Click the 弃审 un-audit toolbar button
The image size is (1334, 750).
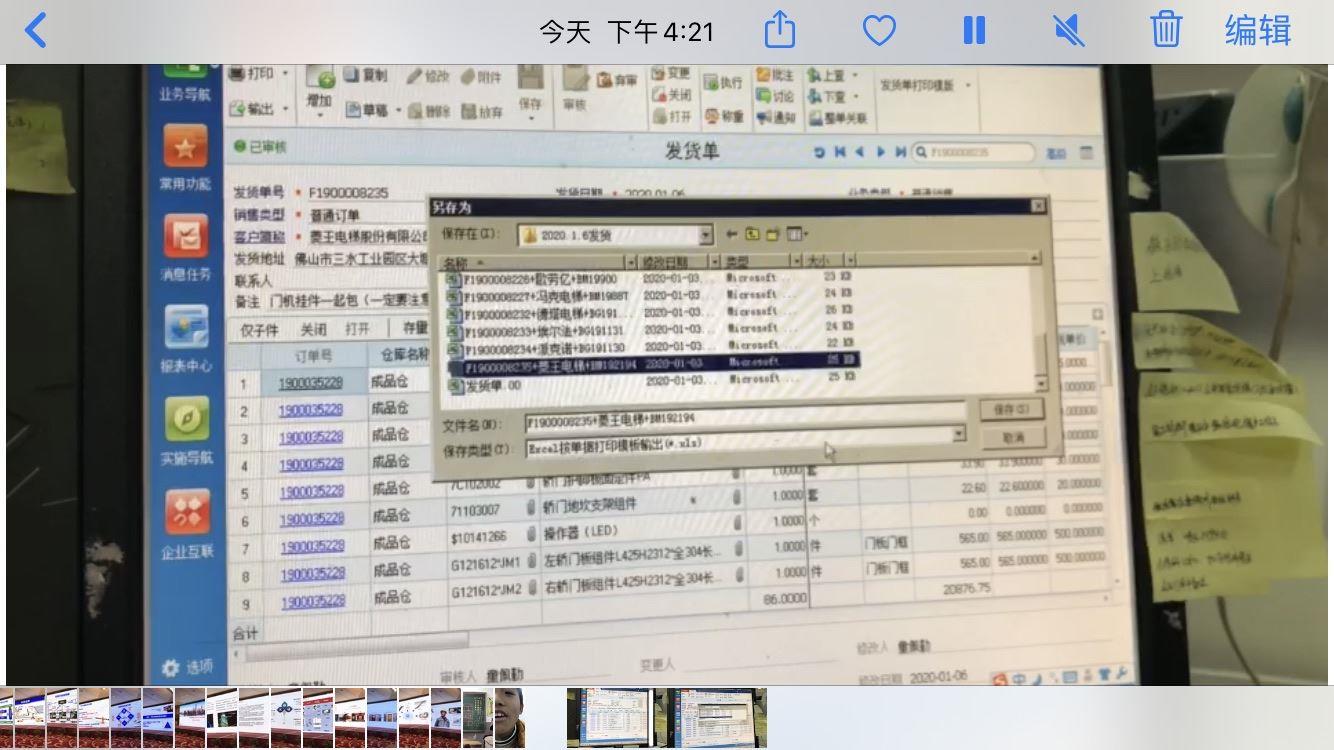(x=617, y=79)
